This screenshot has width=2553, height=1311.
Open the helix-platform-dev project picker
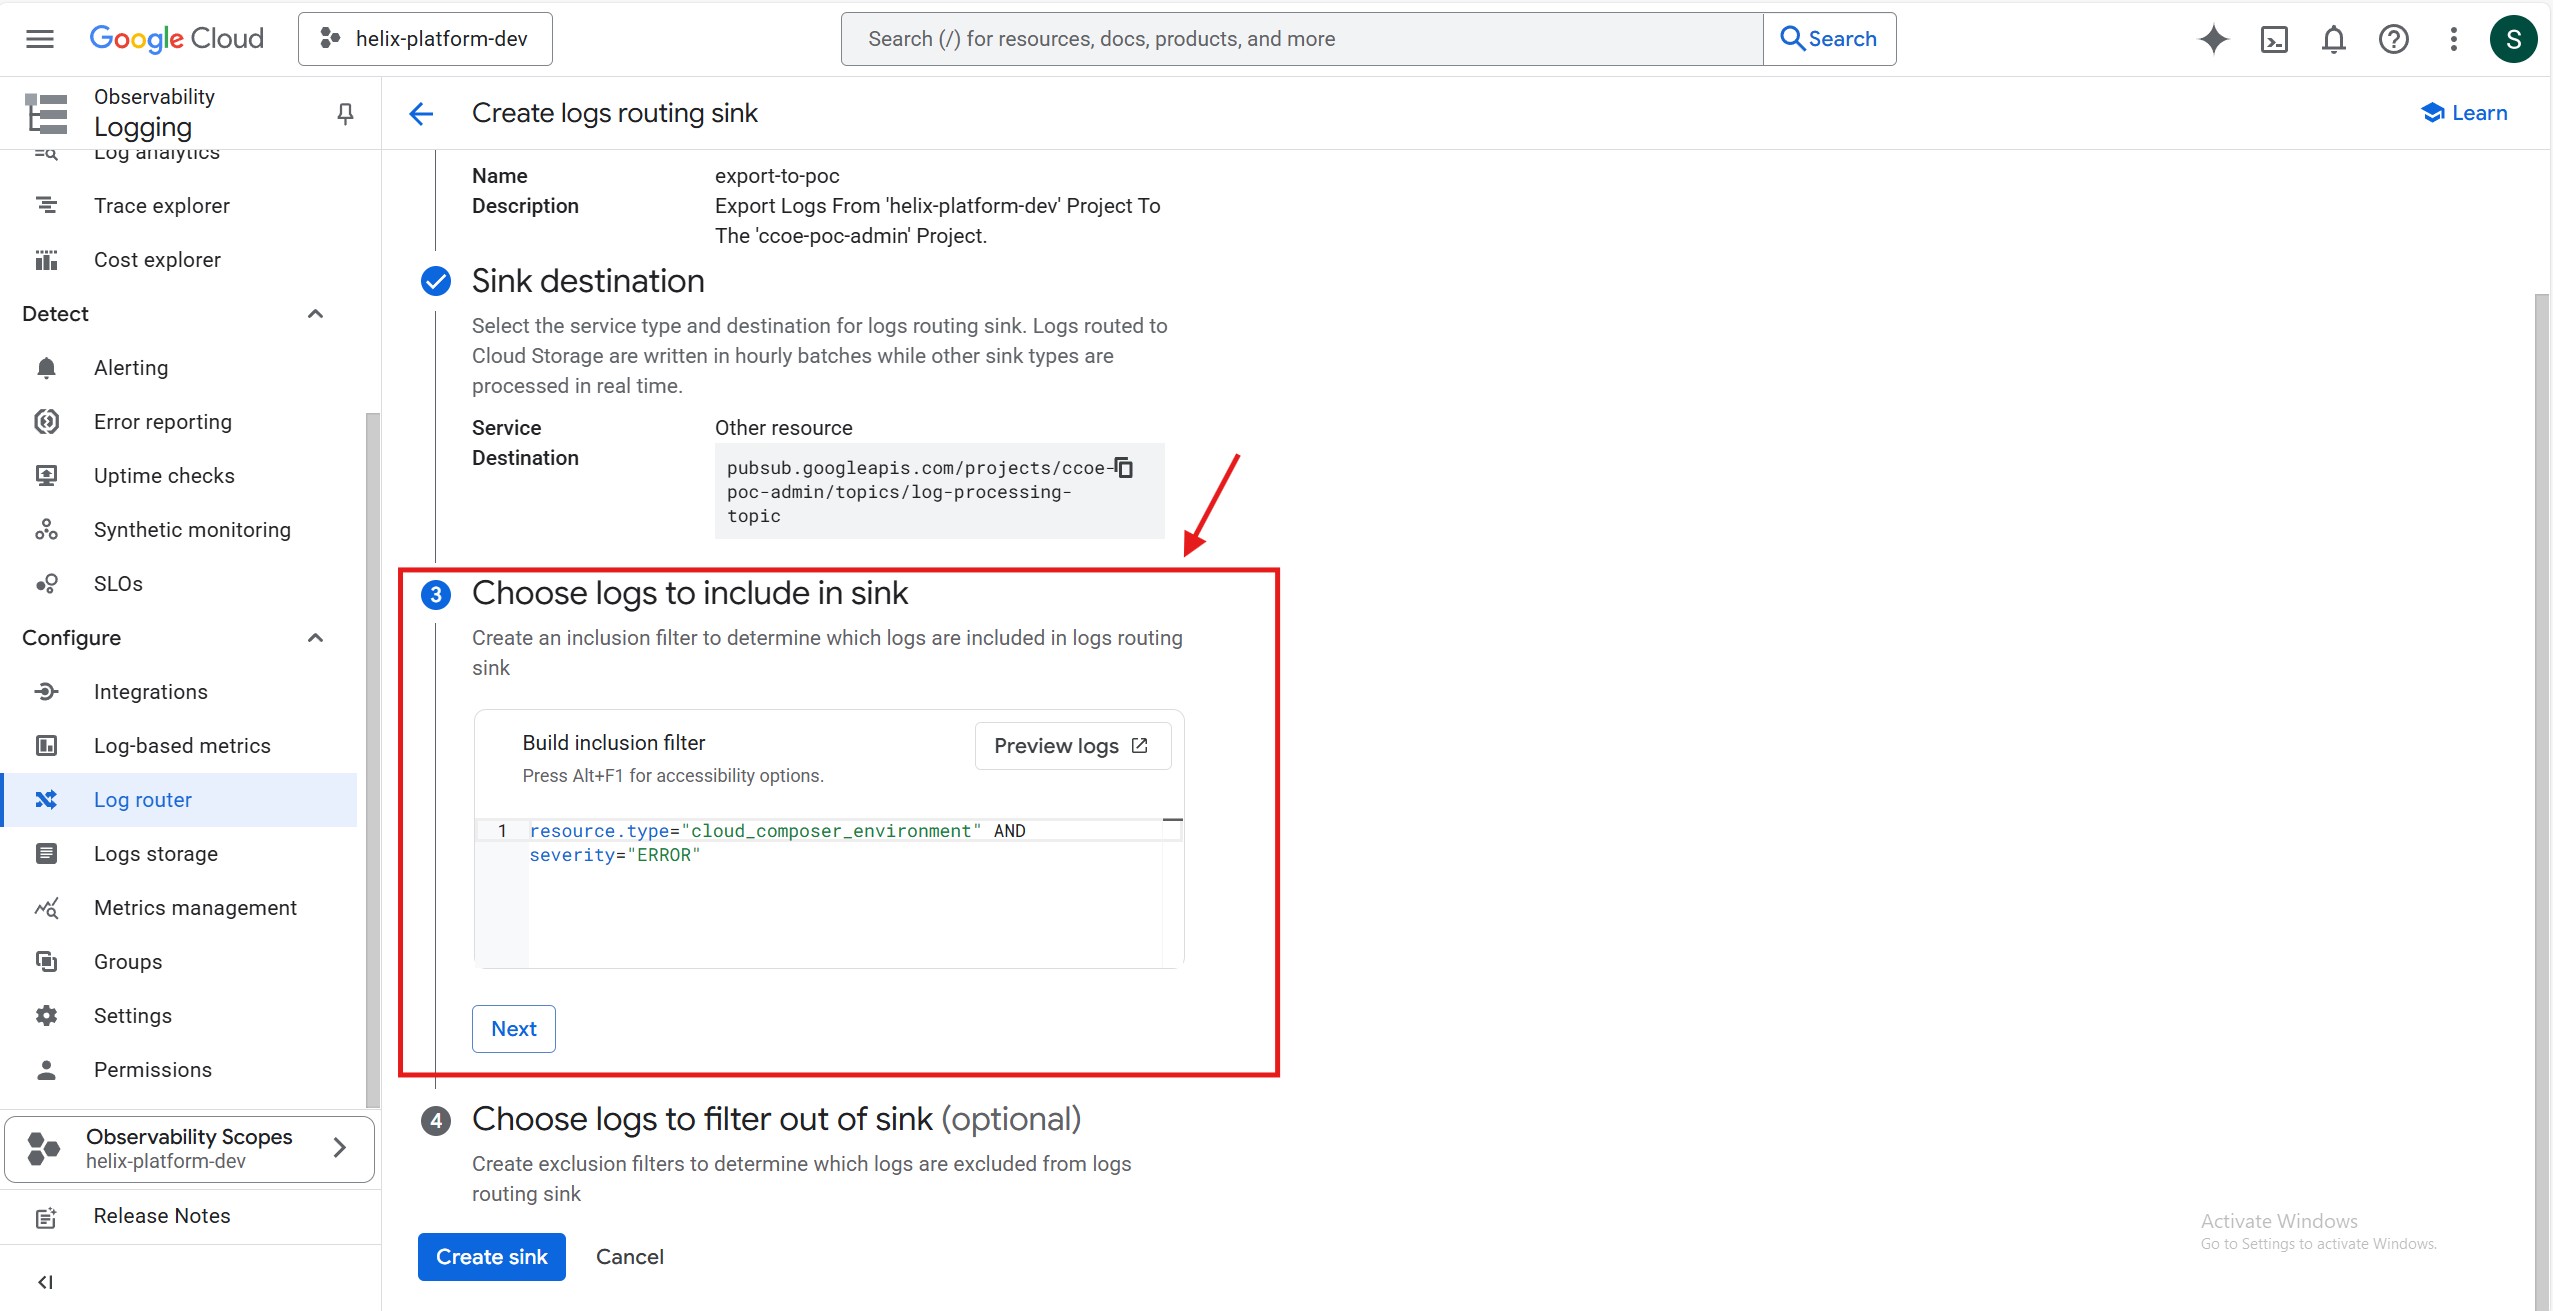(425, 39)
